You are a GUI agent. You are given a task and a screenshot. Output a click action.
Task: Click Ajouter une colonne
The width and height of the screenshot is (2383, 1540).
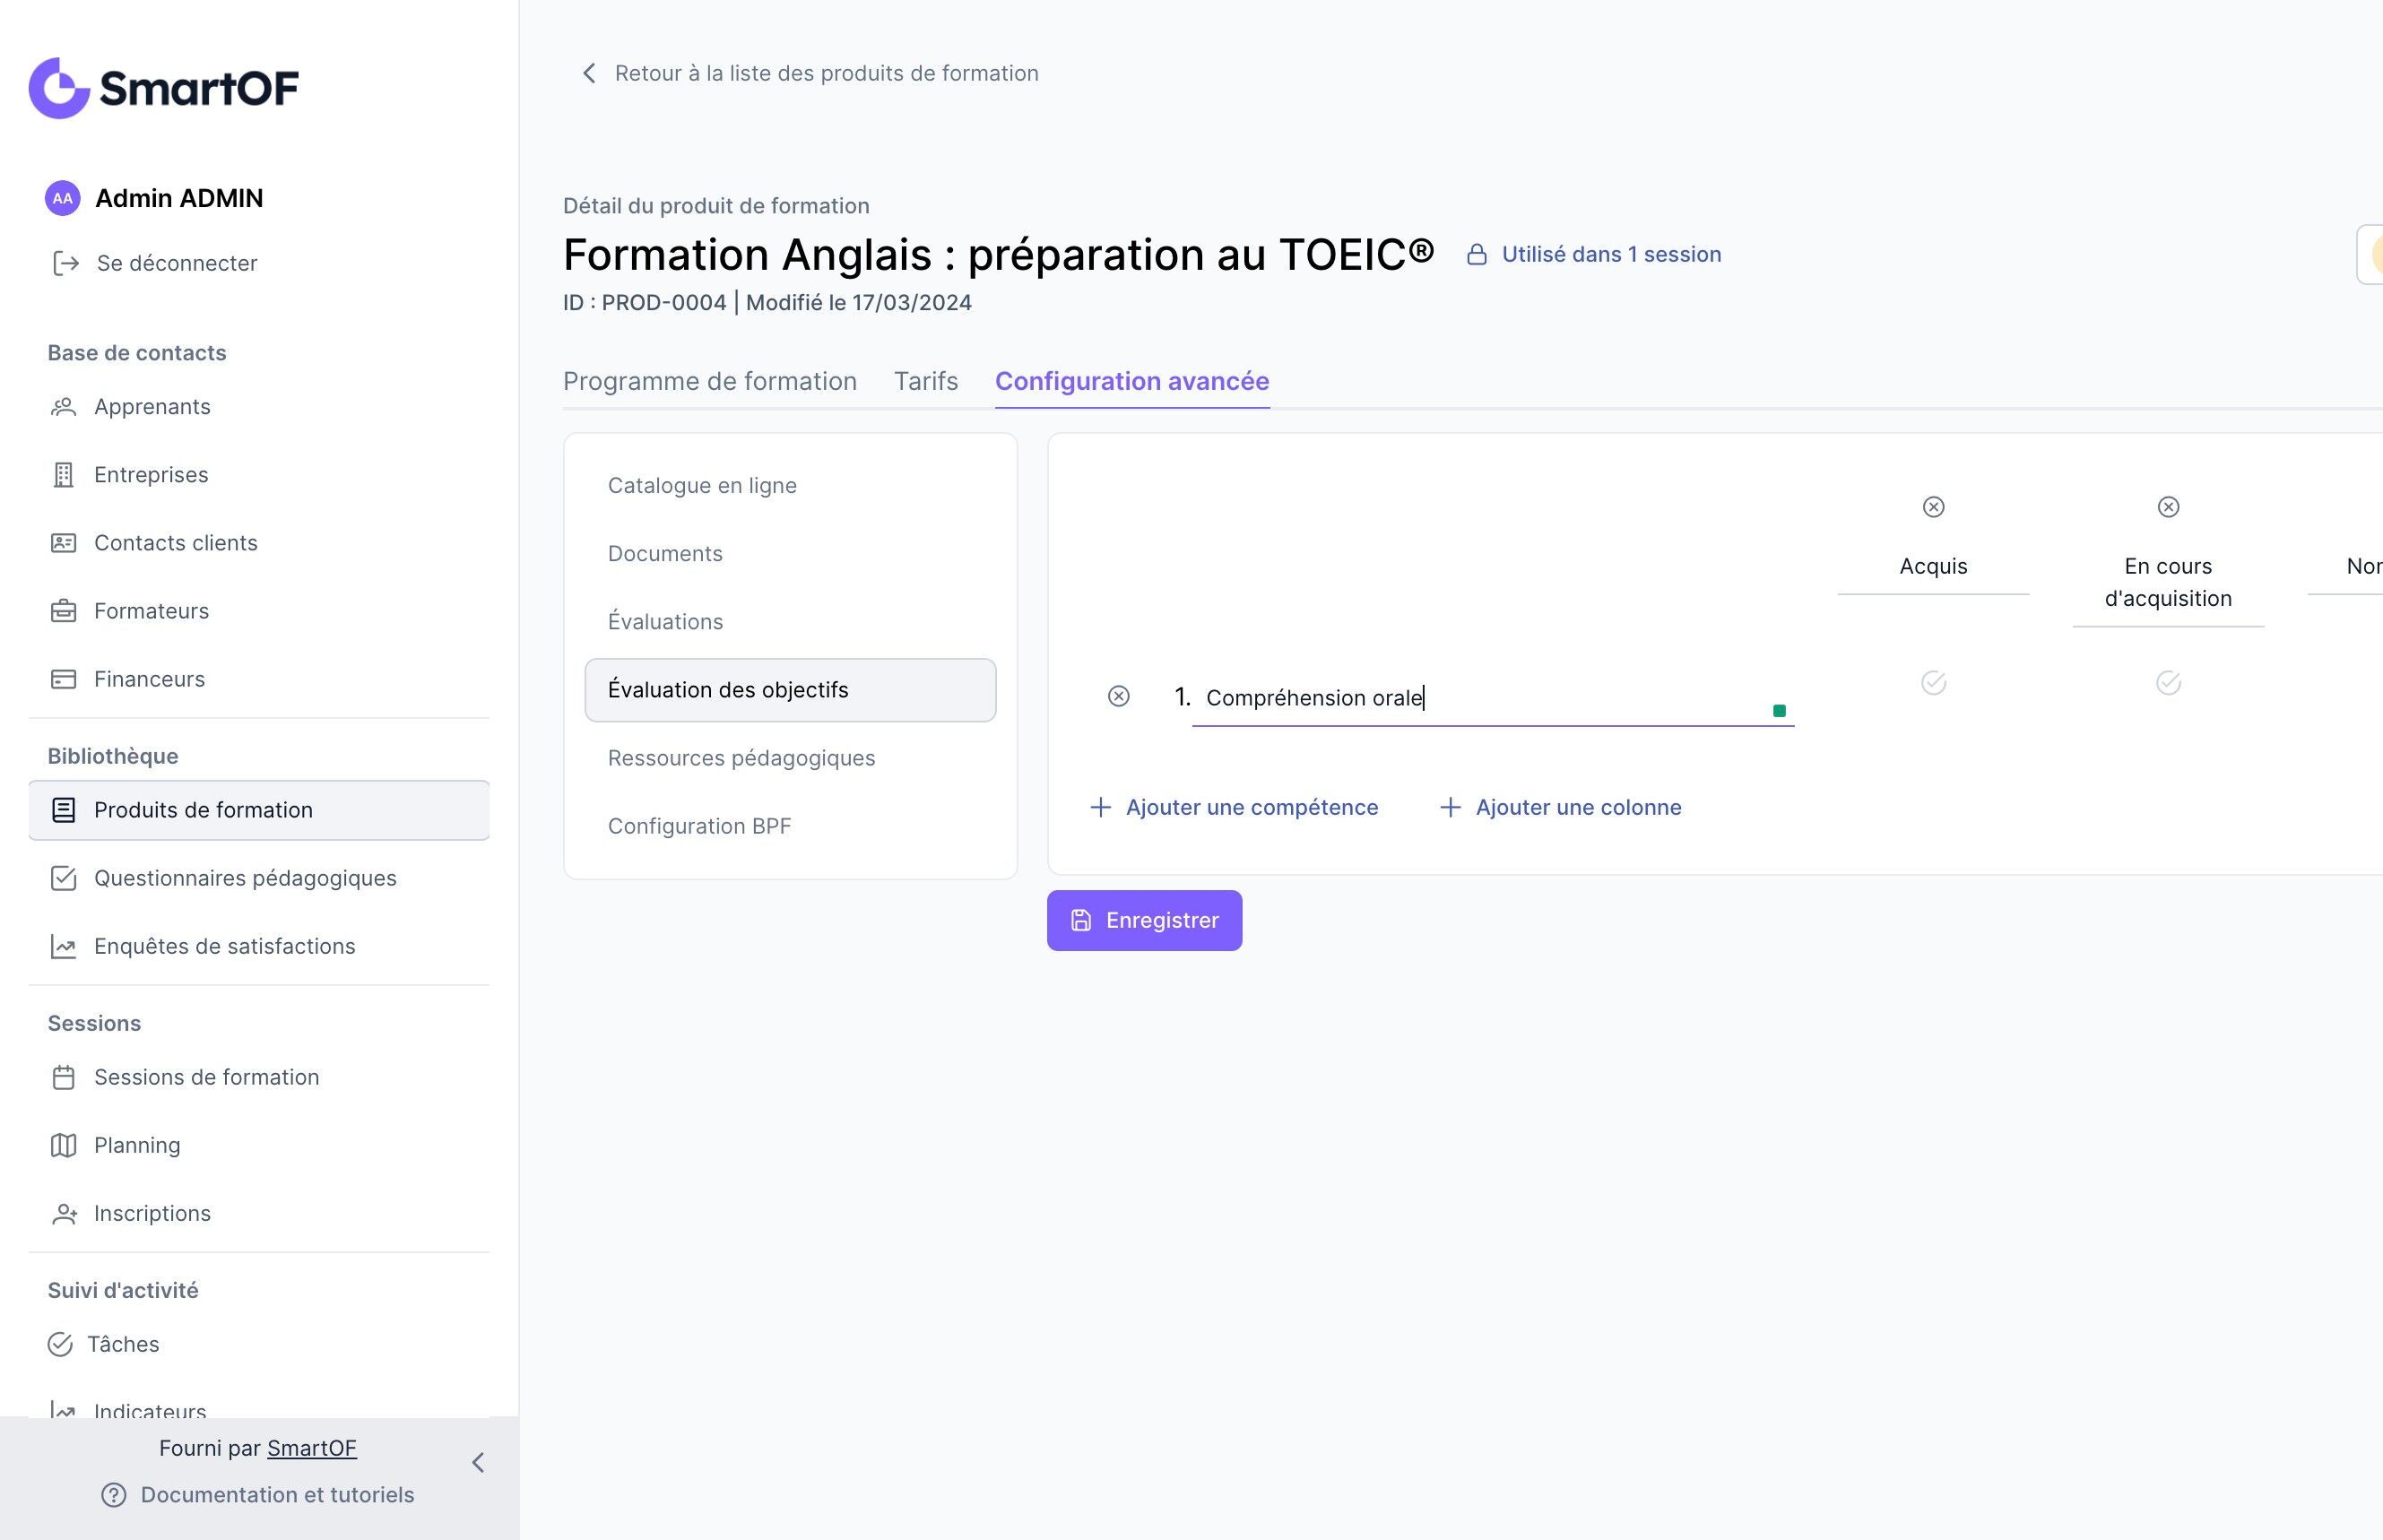pos(1561,807)
